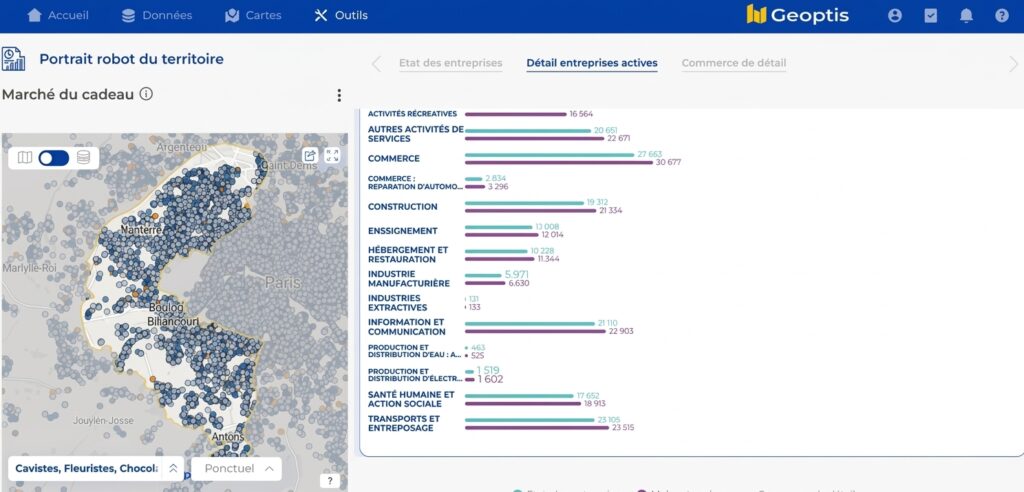Screen dimensions: 1024x492
Task: Click the HÉBERGEMENT ET RESTAURATION label
Action: [408, 255]
